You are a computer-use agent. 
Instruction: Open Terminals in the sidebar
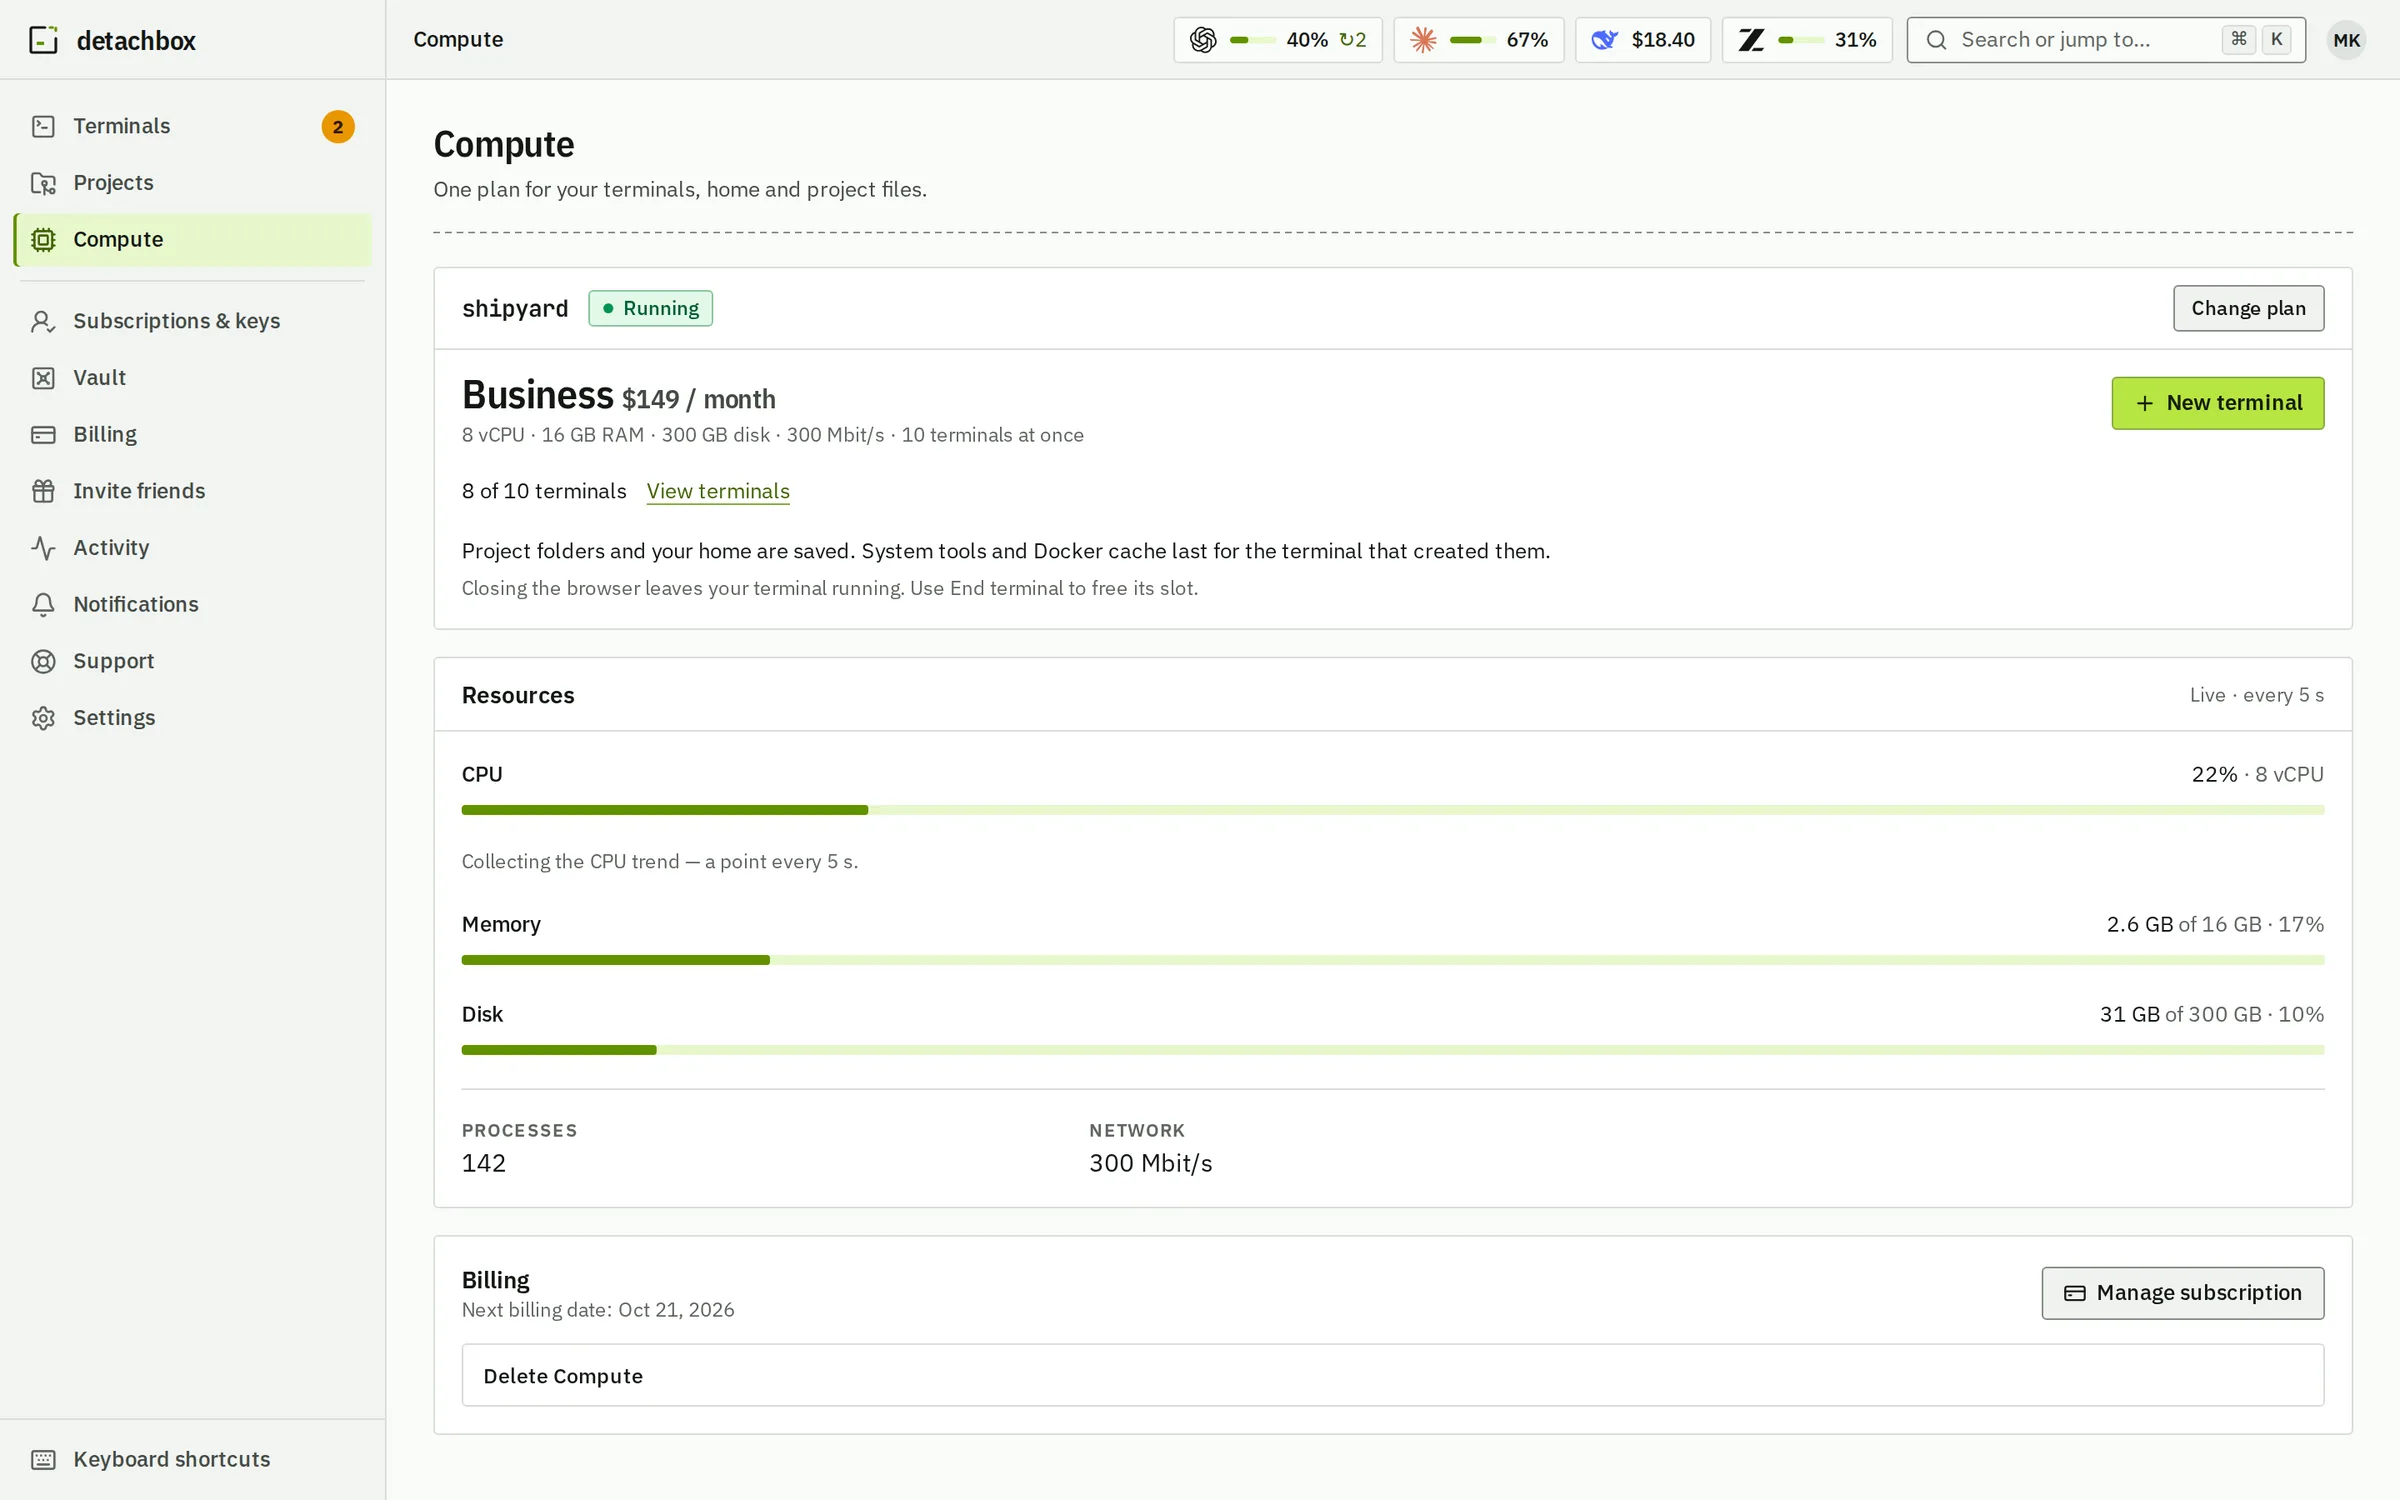click(x=192, y=126)
